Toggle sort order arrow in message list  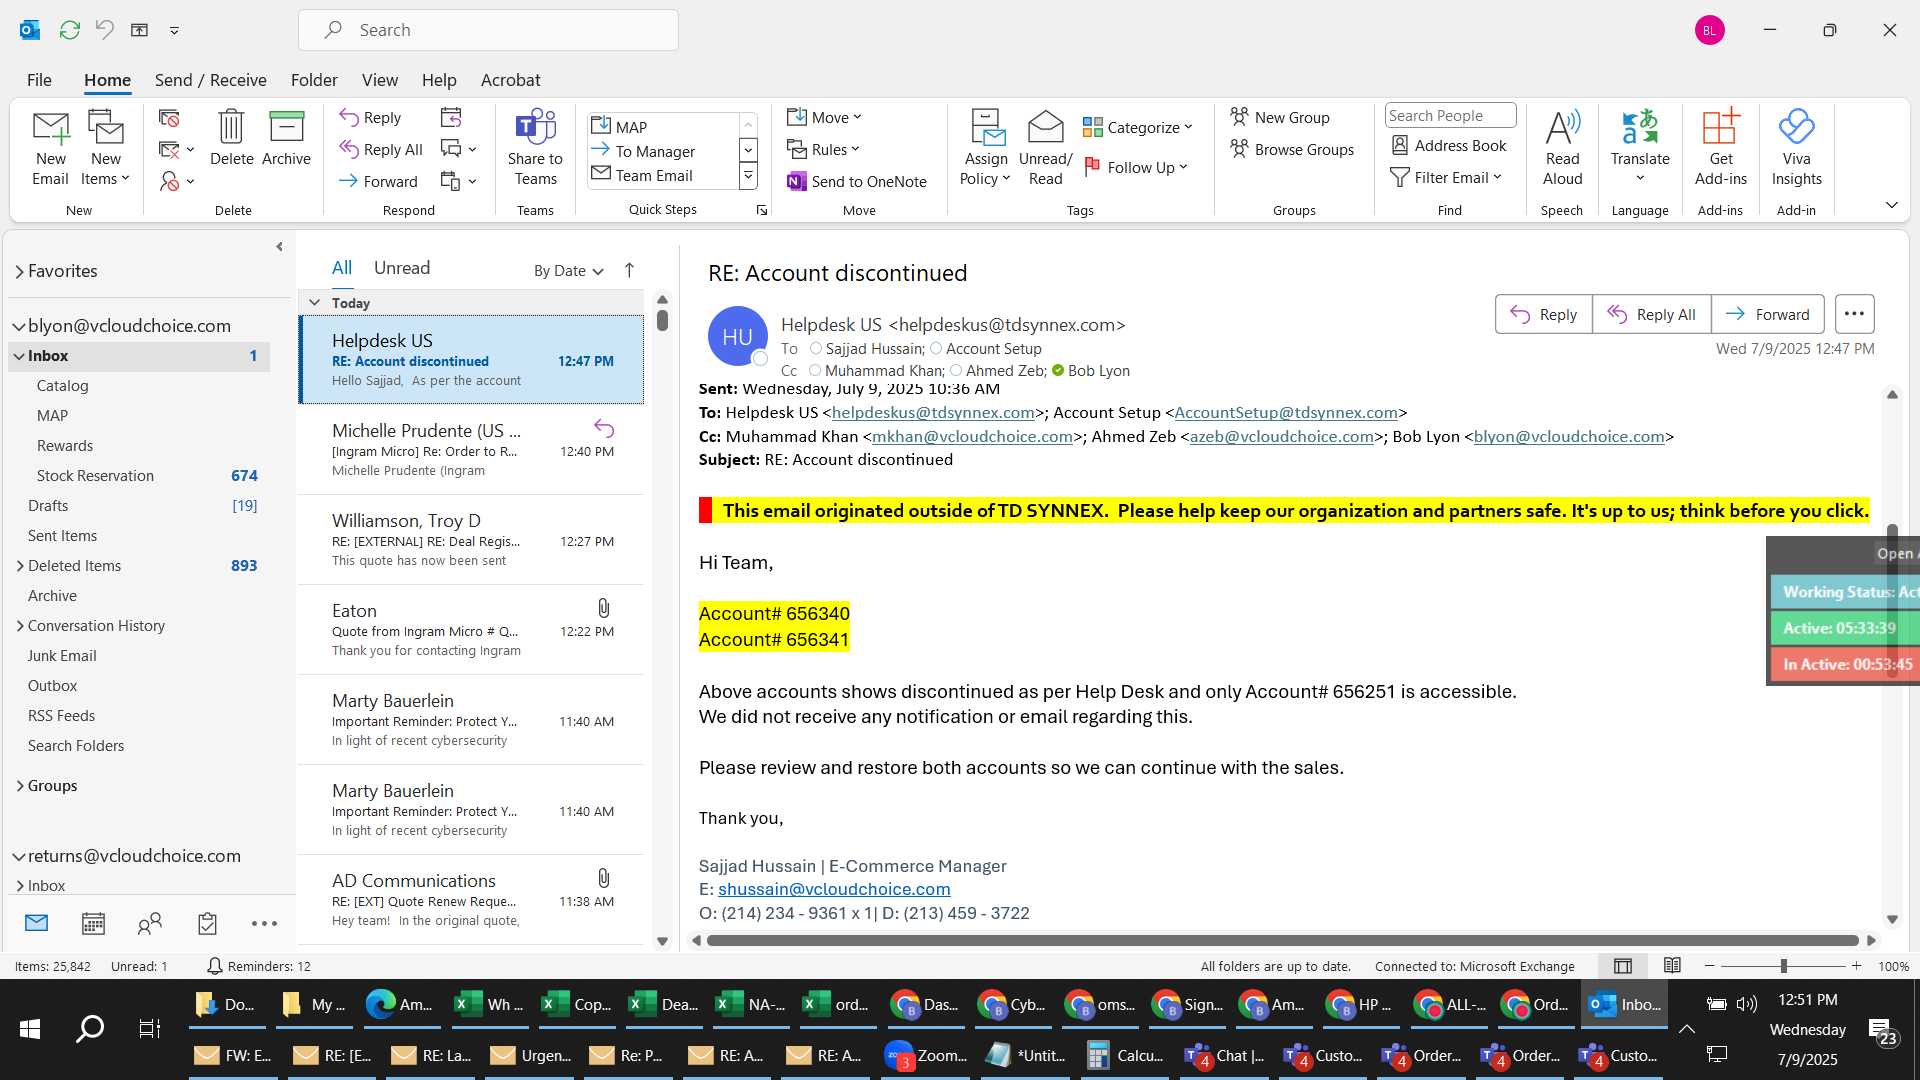[x=629, y=270]
